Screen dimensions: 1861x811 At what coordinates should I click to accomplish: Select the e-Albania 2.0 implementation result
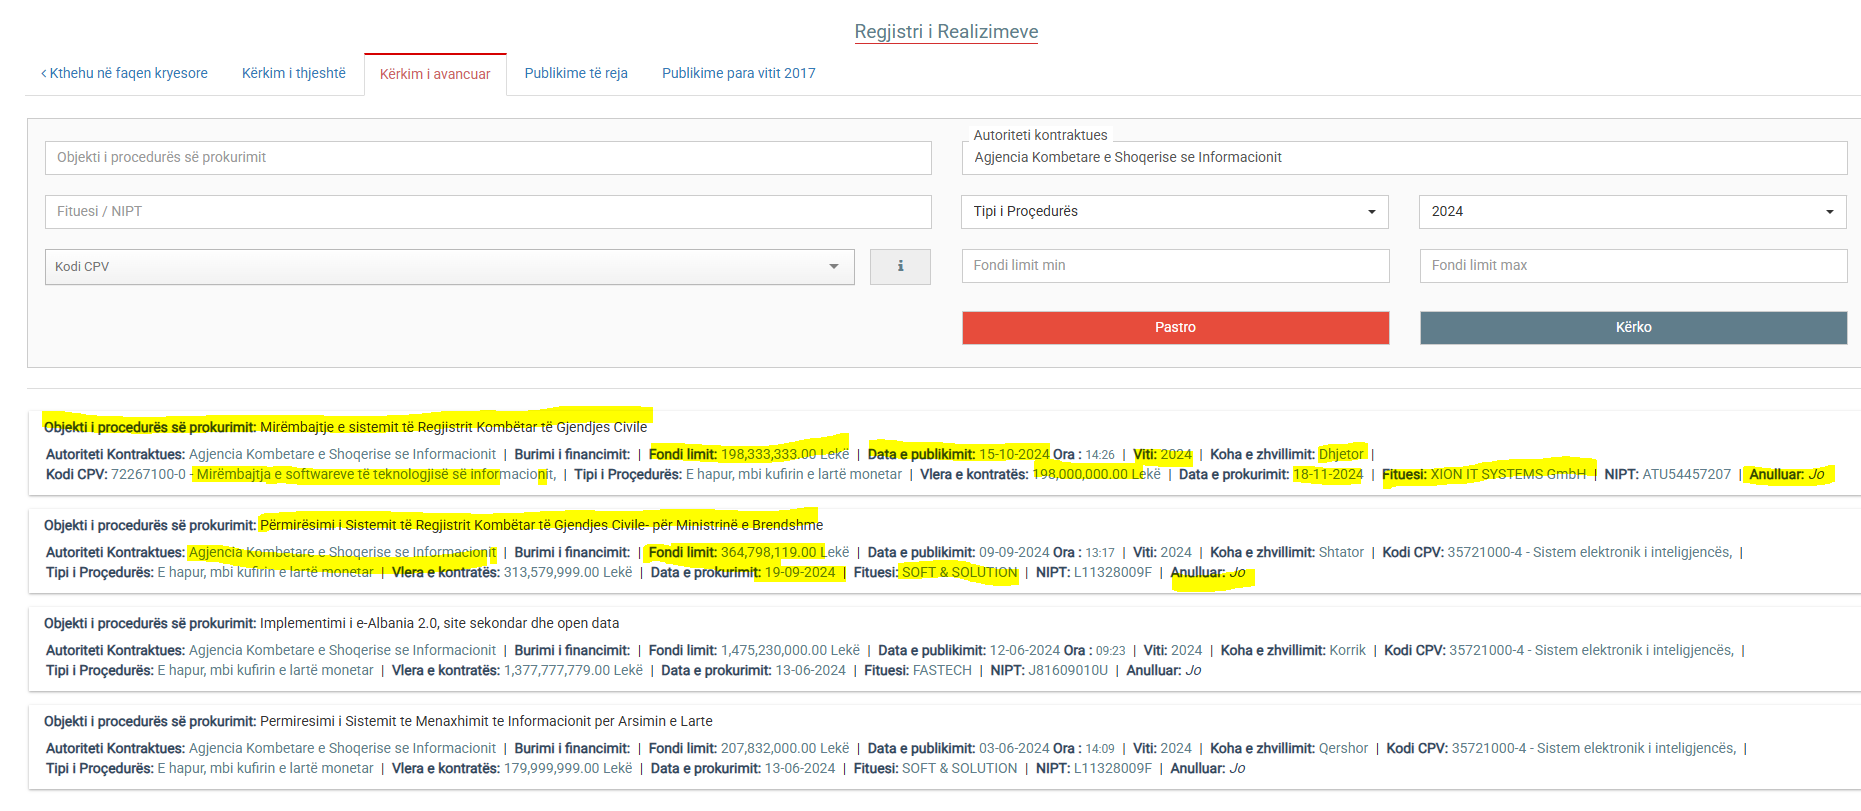pos(439,623)
